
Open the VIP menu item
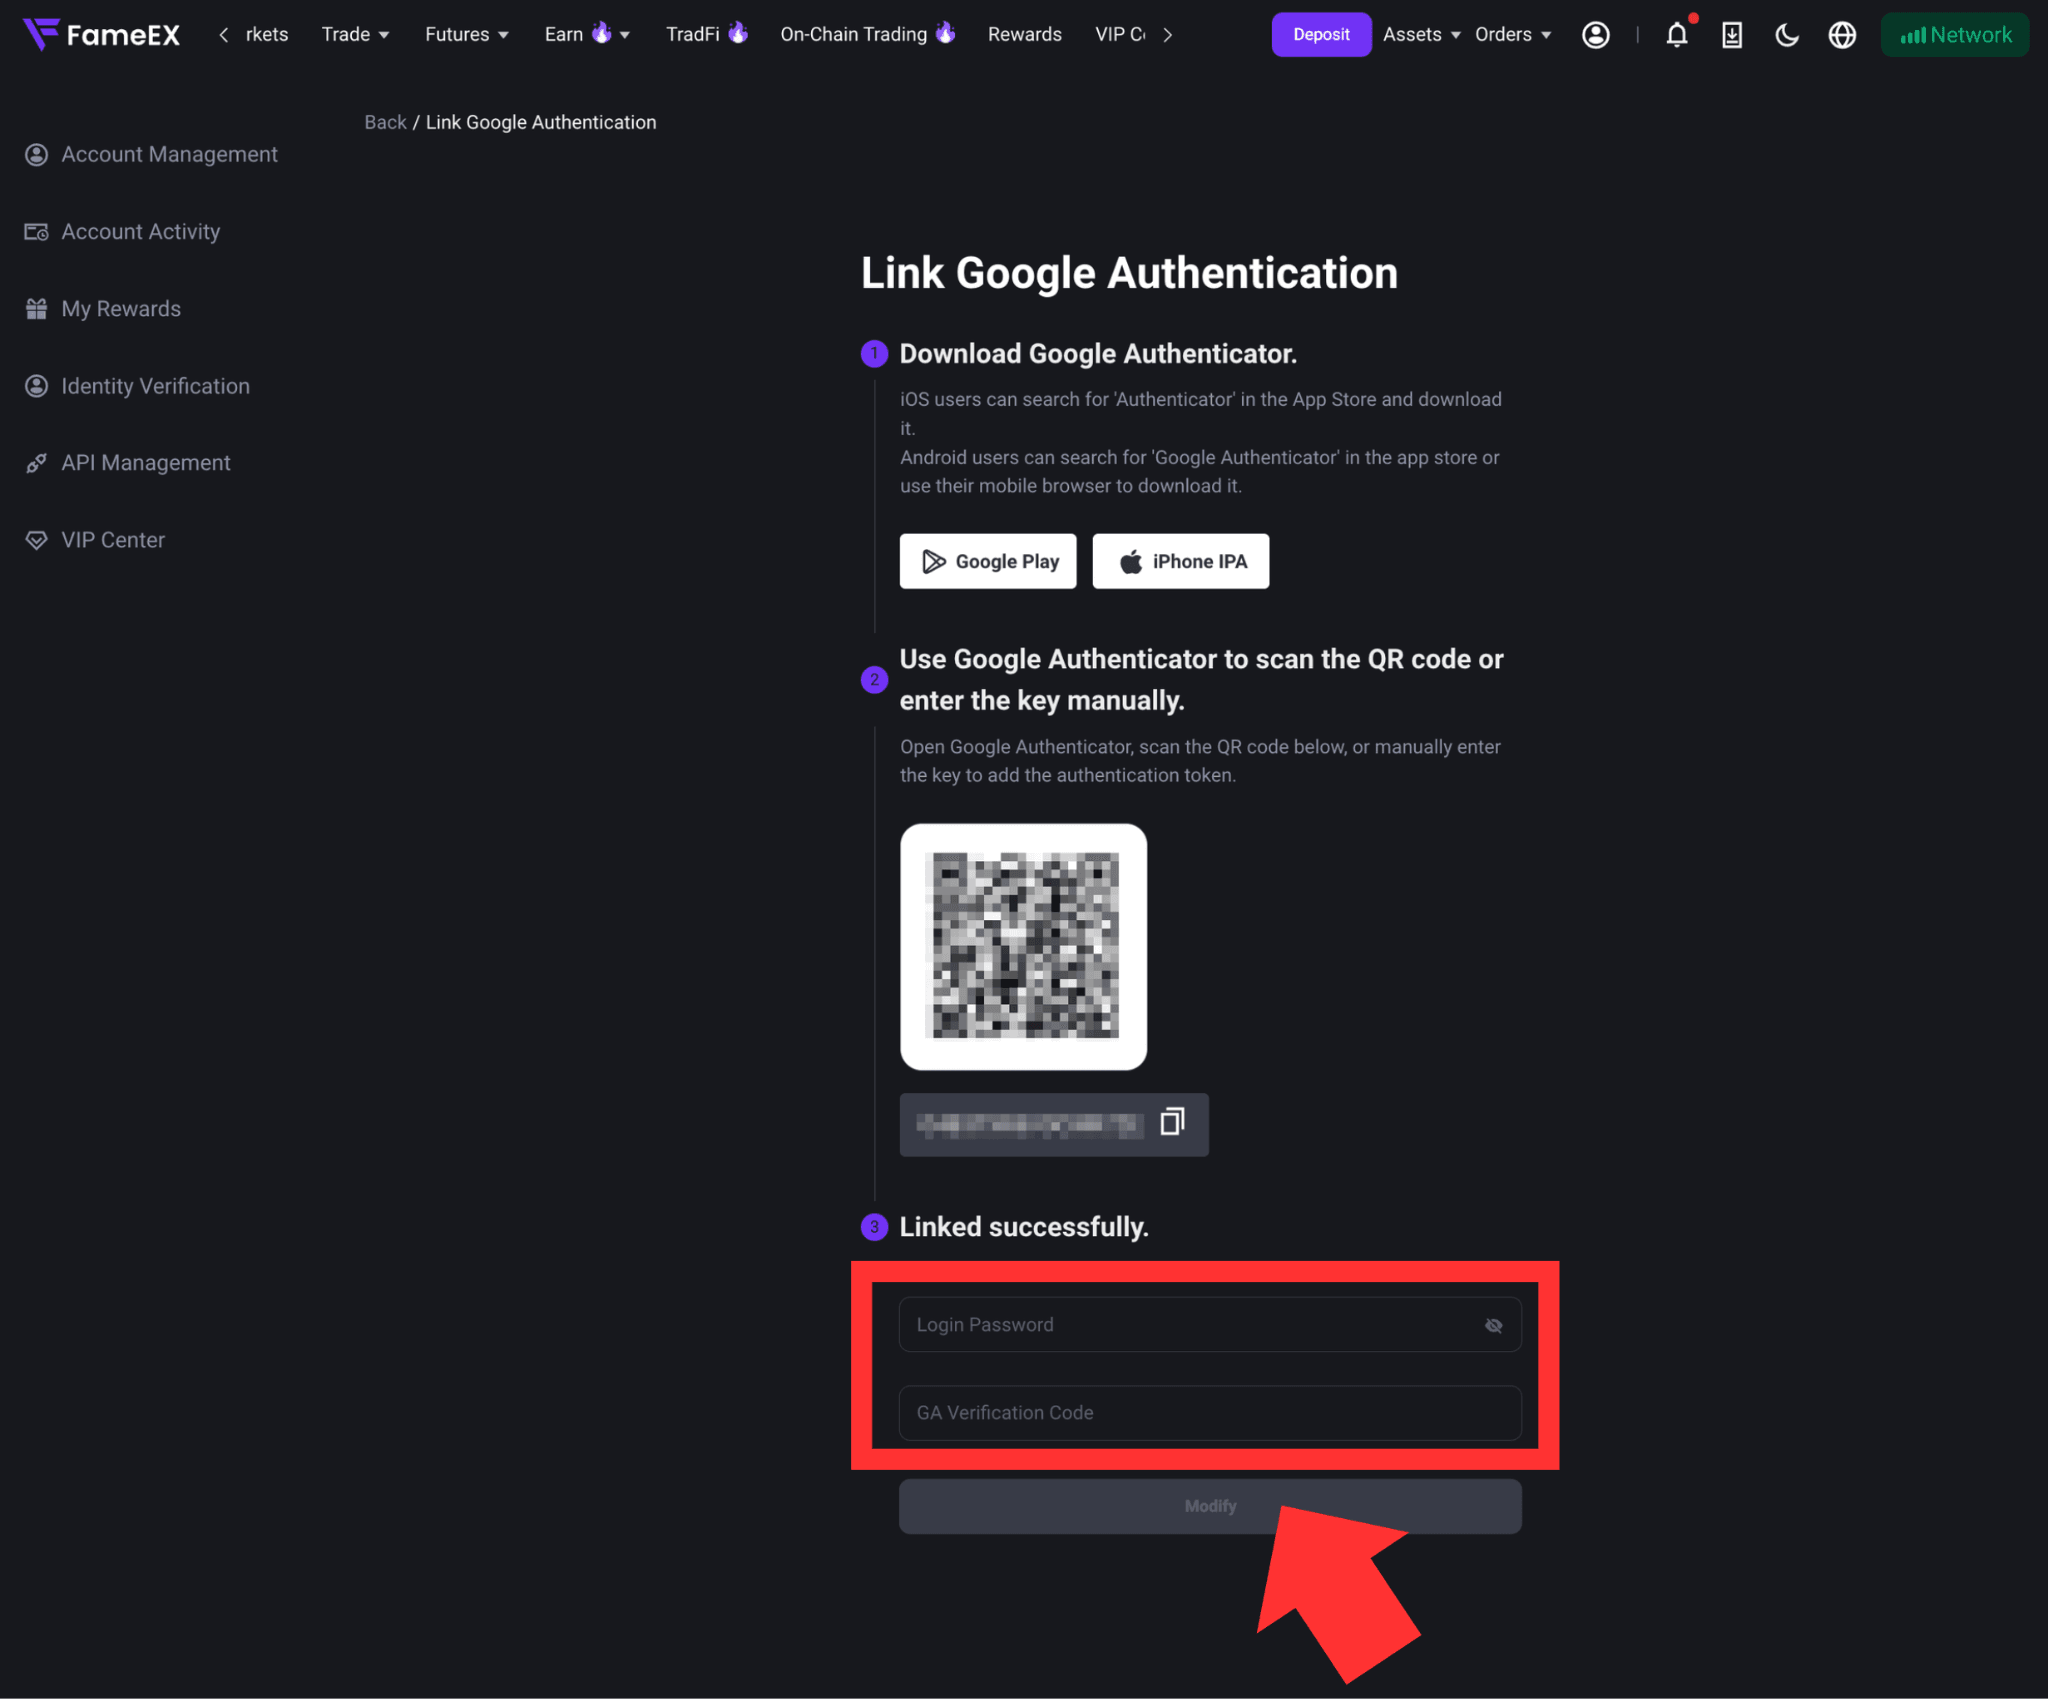click(x=1120, y=35)
